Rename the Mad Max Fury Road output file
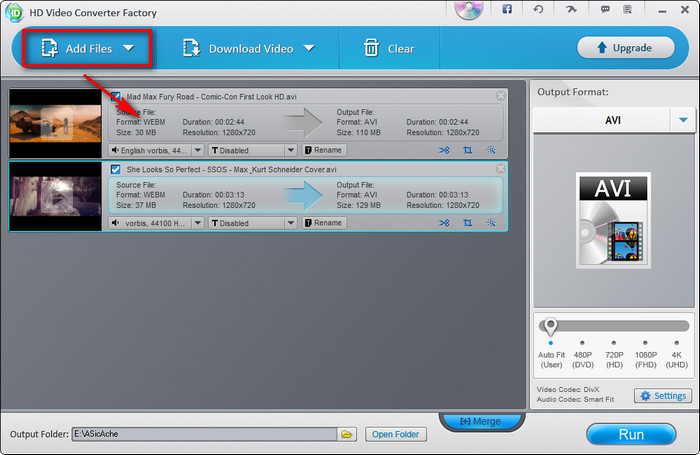This screenshot has width=700, height=455. [x=324, y=150]
